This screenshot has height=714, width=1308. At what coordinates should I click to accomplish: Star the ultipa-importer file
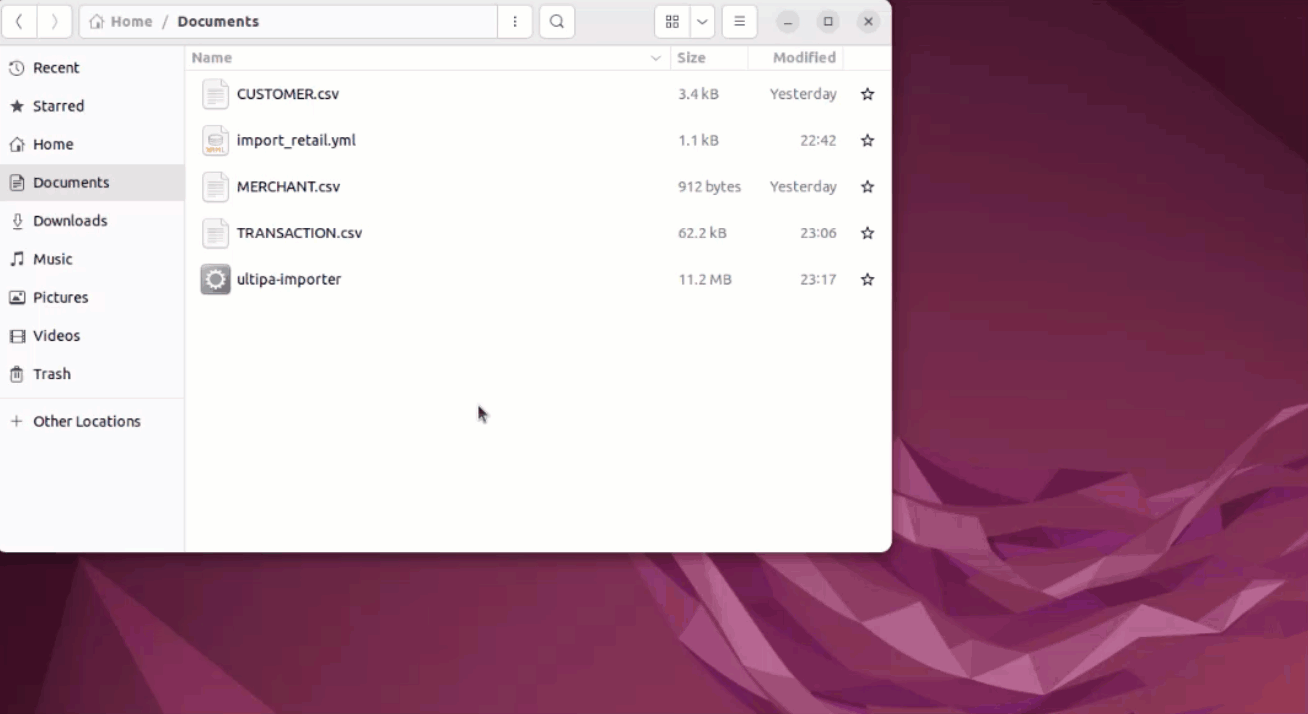point(867,279)
